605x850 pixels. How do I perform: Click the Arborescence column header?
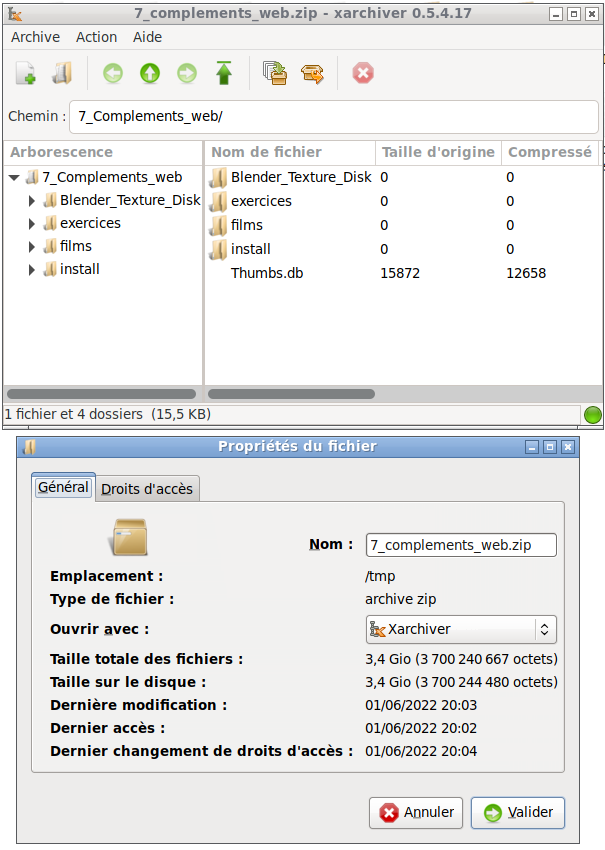(x=103, y=152)
